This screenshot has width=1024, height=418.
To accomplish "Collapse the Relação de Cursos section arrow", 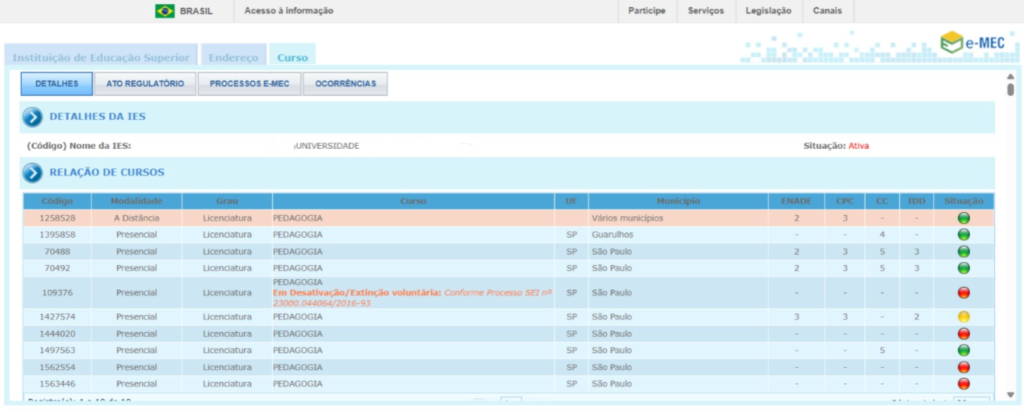I will pyautogui.click(x=33, y=172).
